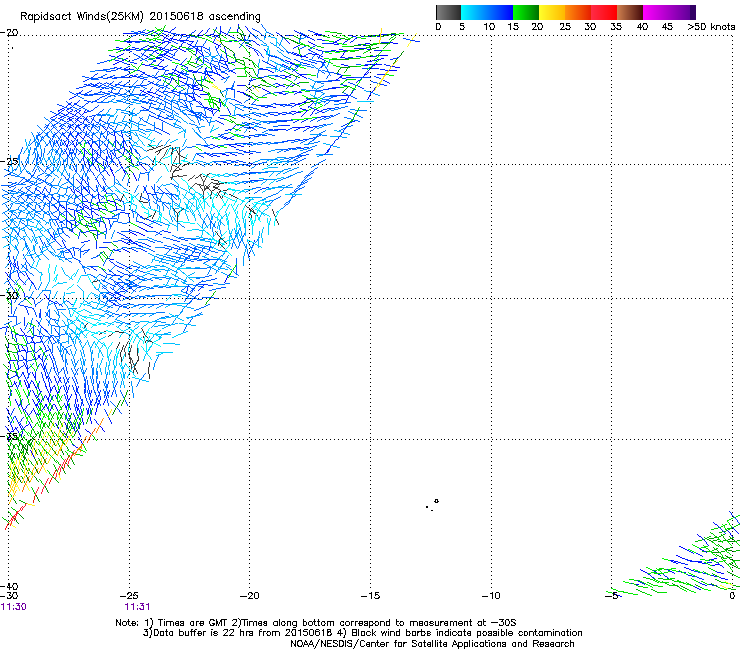Image resolution: width=740 pixels, height=650 pixels.
Task: Click the note about black wind barbs contamination
Action: click(459, 633)
